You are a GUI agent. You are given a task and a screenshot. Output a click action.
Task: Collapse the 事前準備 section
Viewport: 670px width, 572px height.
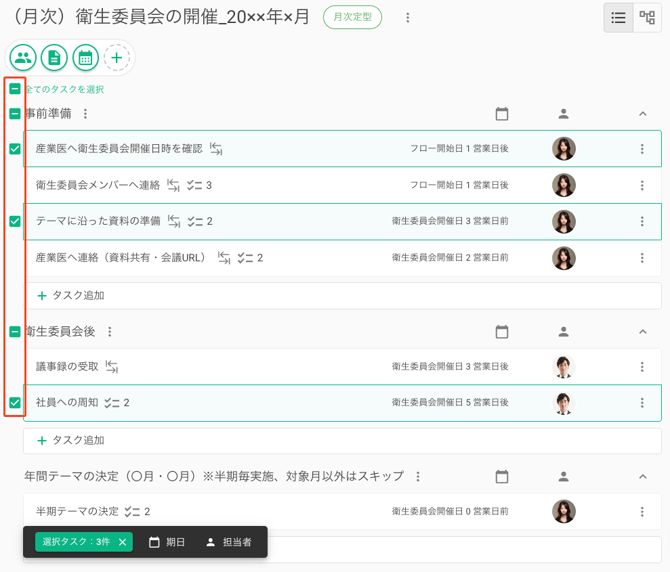coord(643,114)
